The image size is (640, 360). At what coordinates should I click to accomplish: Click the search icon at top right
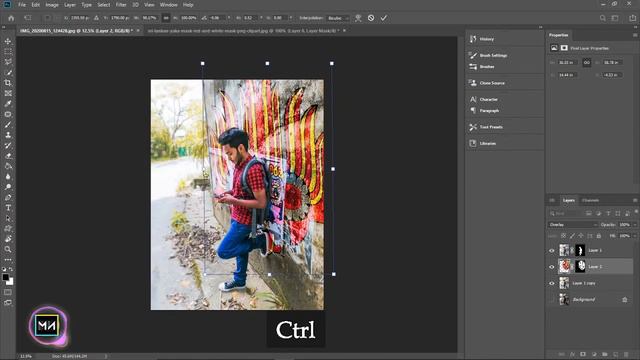click(602, 18)
